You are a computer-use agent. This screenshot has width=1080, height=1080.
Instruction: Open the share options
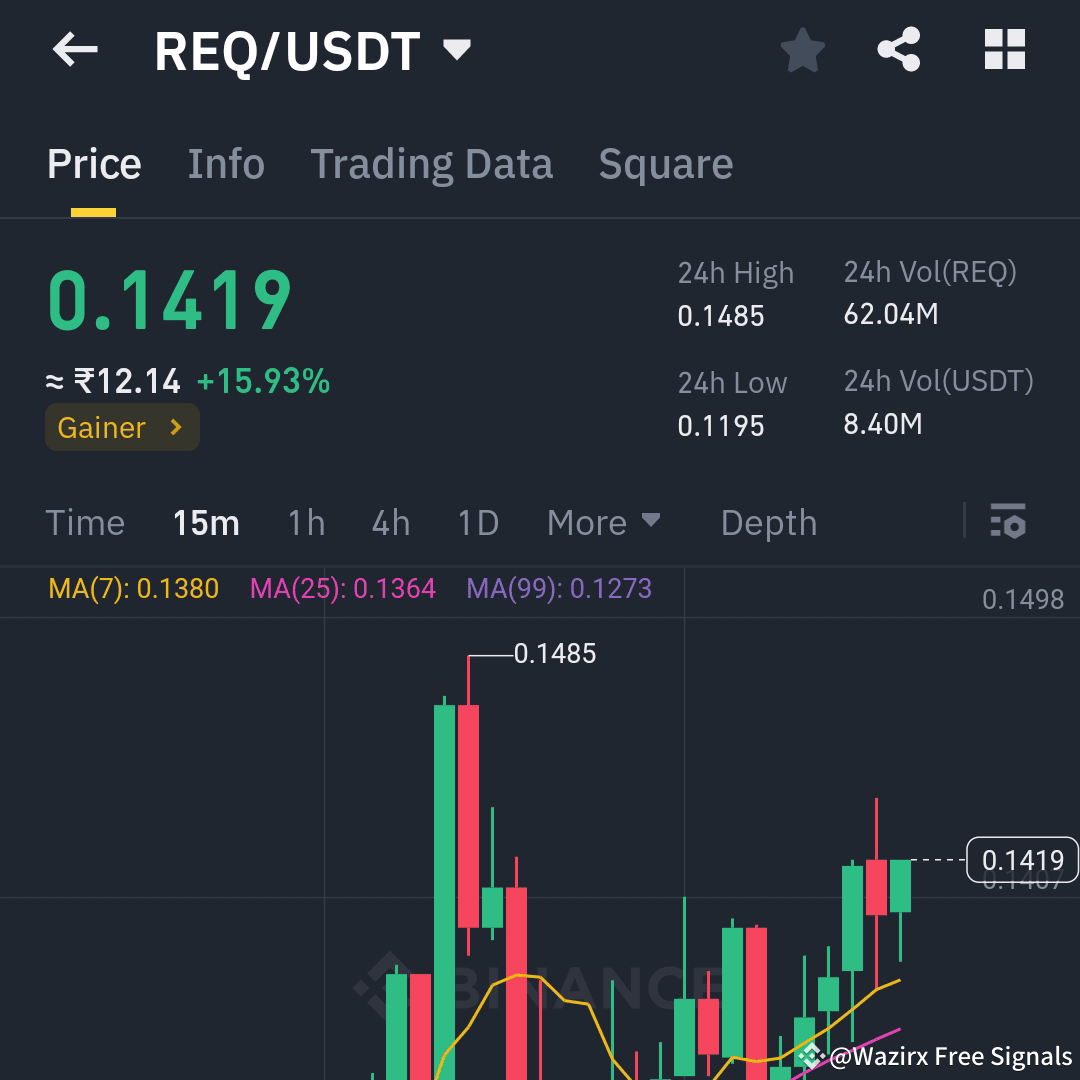tap(899, 49)
